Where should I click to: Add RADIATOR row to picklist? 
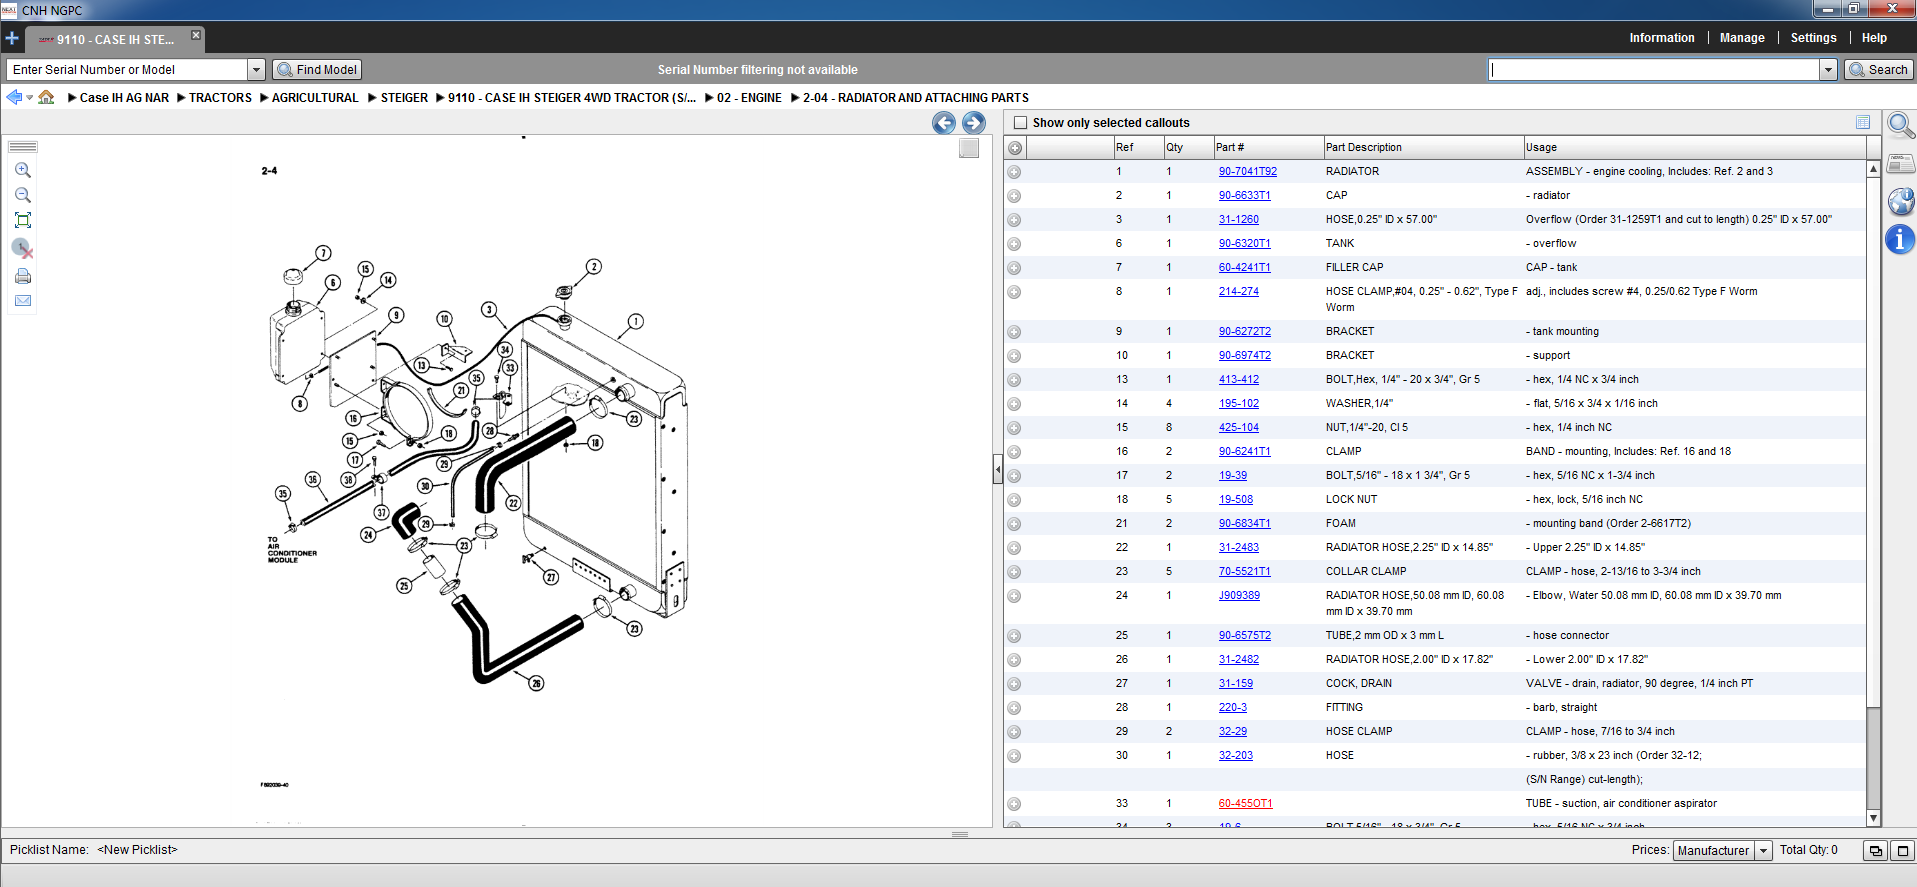[1014, 172]
